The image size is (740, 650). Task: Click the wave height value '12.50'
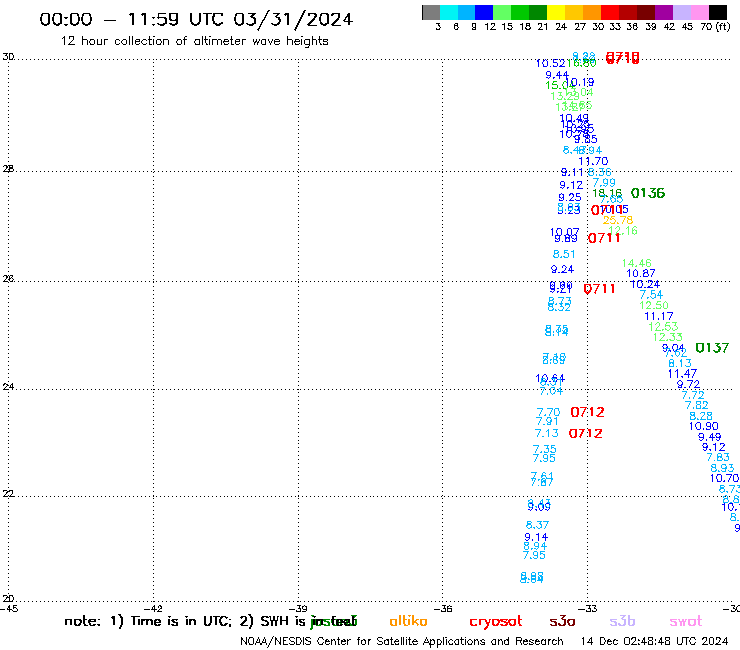tap(654, 305)
